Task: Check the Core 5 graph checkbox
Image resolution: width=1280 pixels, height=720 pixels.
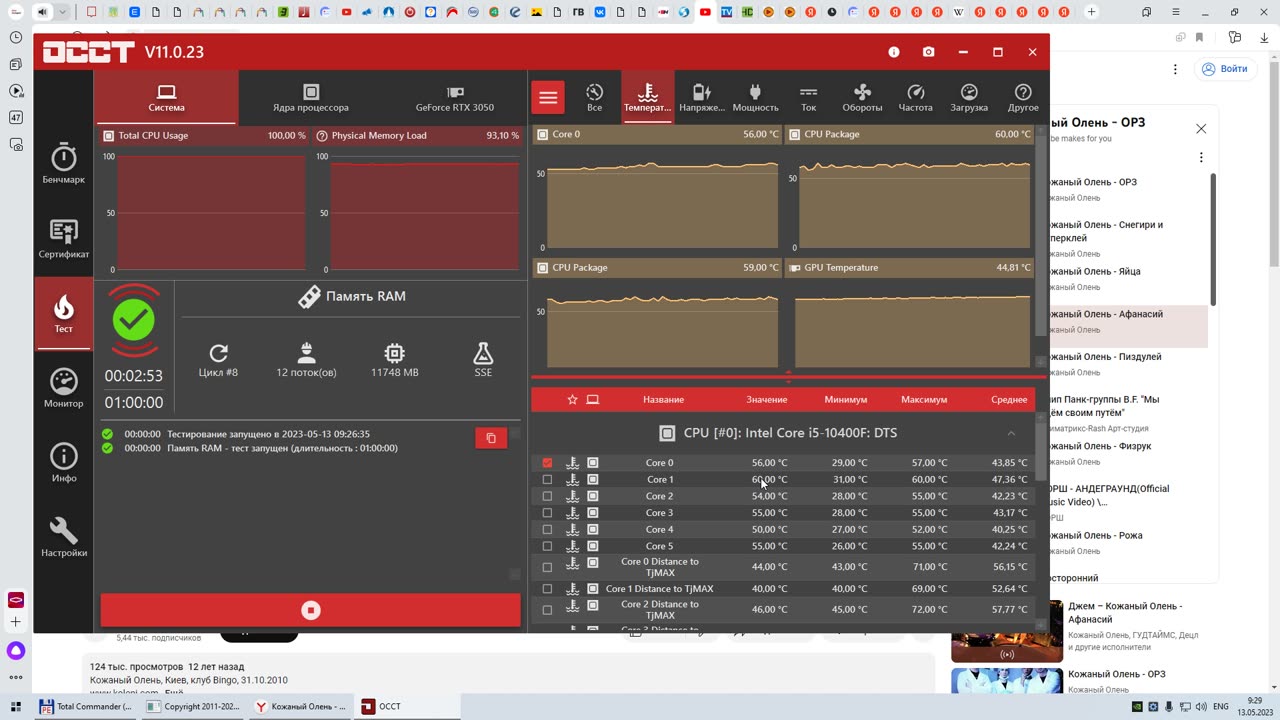Action: [x=547, y=546]
